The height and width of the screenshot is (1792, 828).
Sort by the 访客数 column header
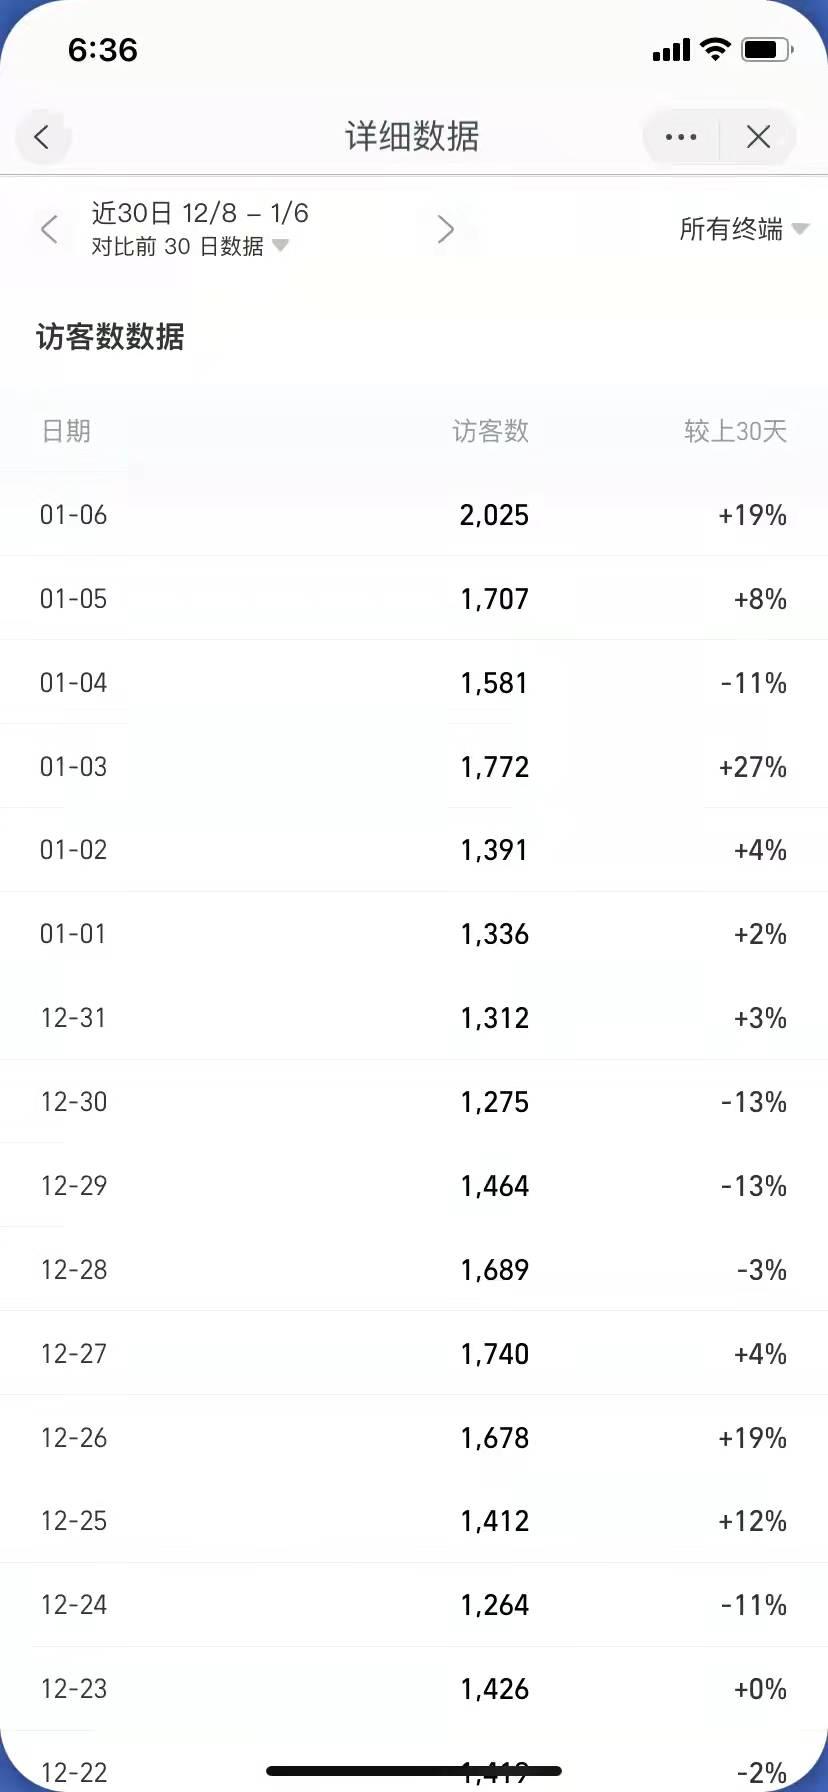pos(490,431)
